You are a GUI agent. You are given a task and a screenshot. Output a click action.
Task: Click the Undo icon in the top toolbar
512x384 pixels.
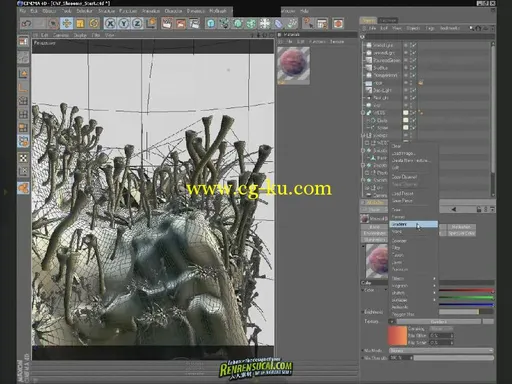(26, 24)
